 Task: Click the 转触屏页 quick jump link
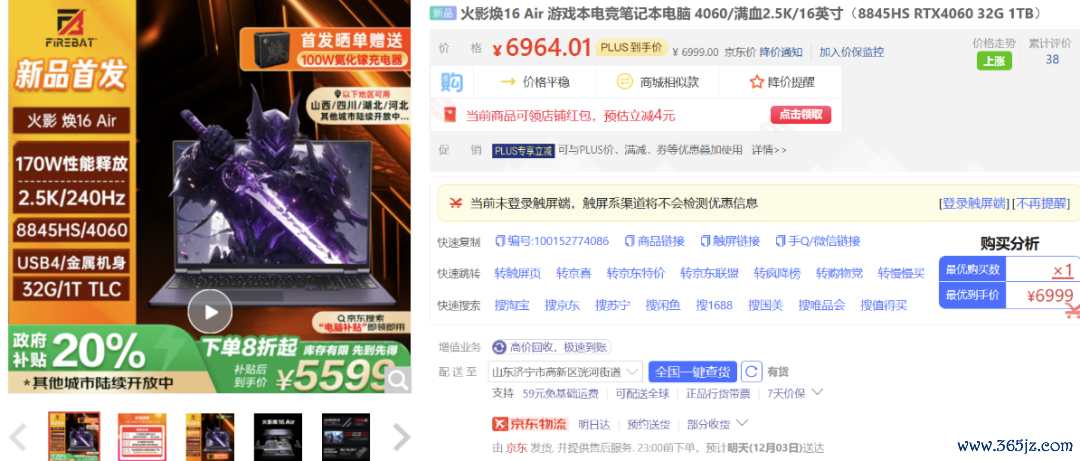(x=518, y=274)
